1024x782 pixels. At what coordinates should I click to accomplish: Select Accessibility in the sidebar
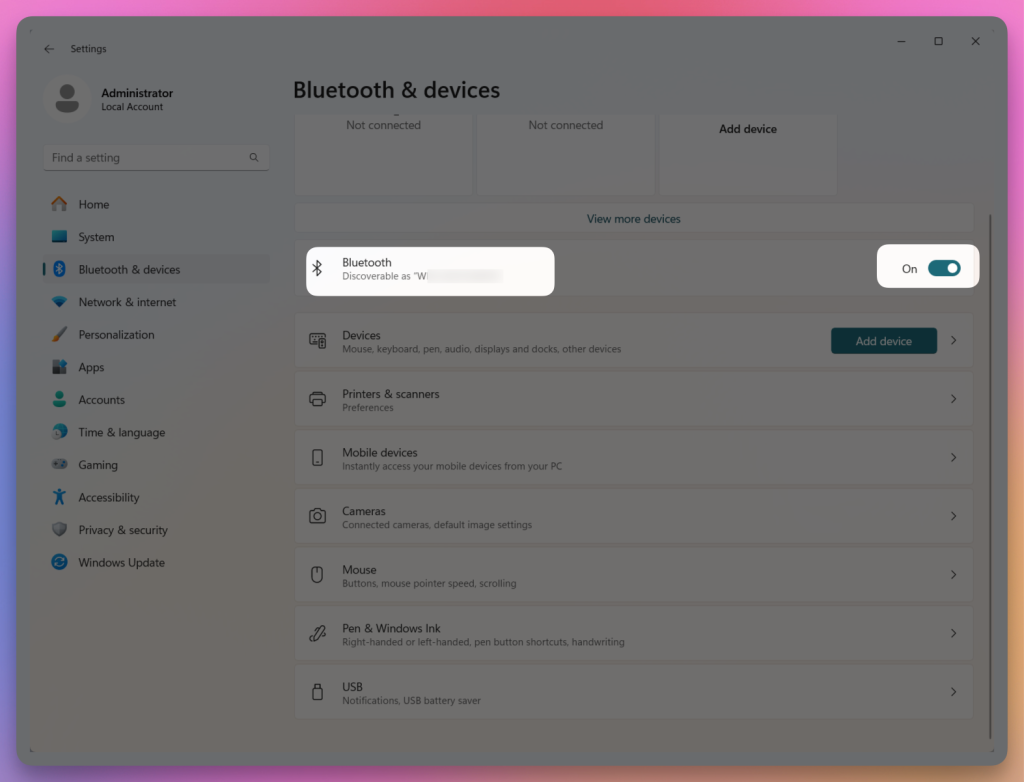pyautogui.click(x=156, y=497)
